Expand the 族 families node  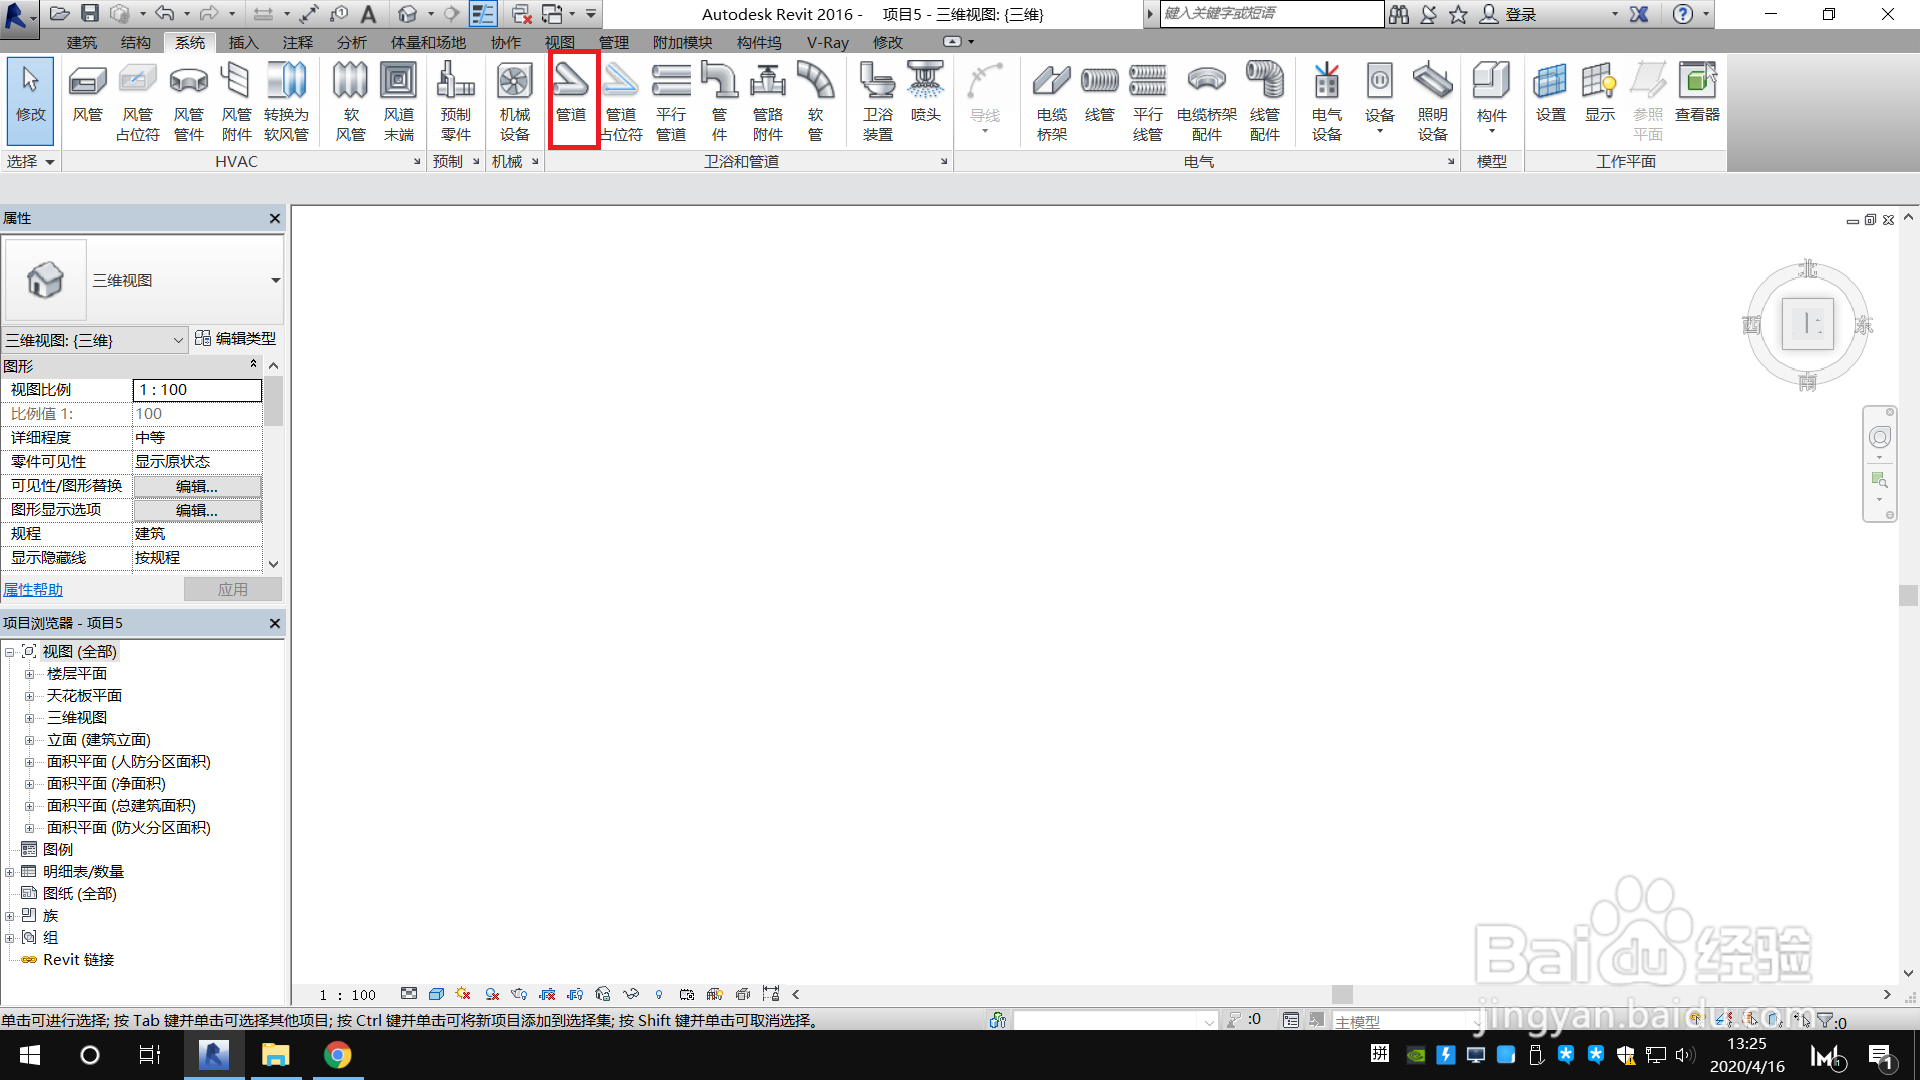point(10,916)
